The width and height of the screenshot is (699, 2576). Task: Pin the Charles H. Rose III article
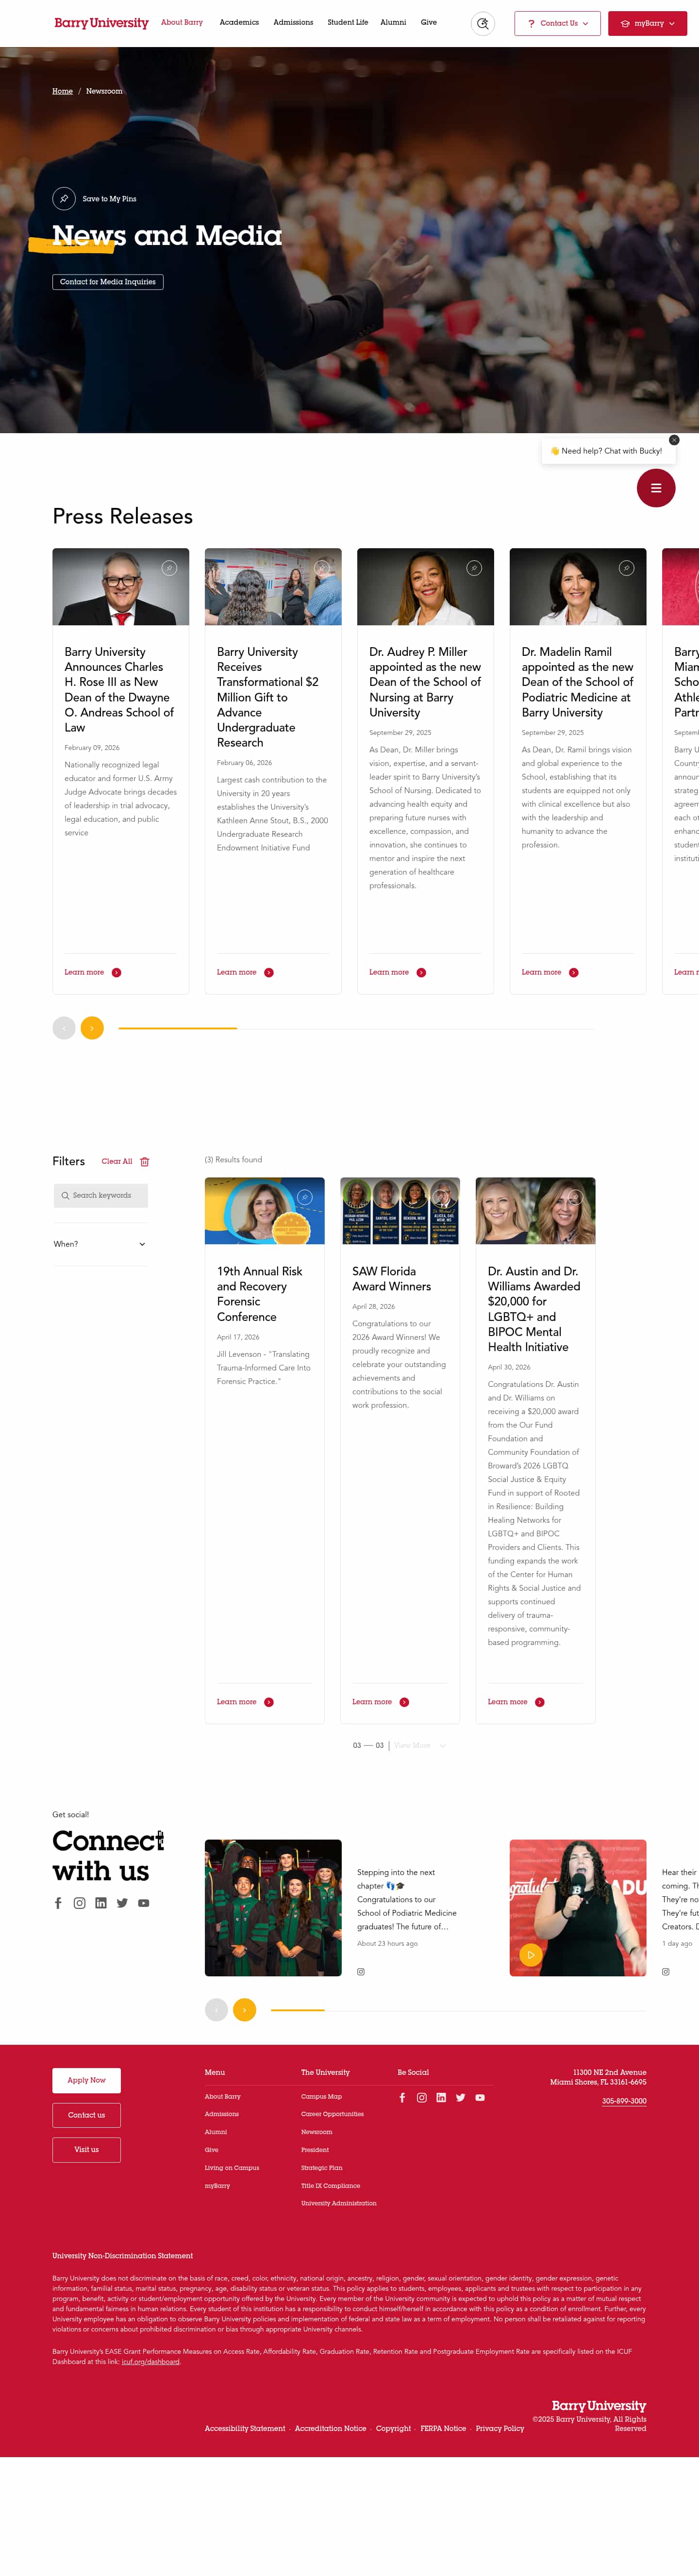169,568
